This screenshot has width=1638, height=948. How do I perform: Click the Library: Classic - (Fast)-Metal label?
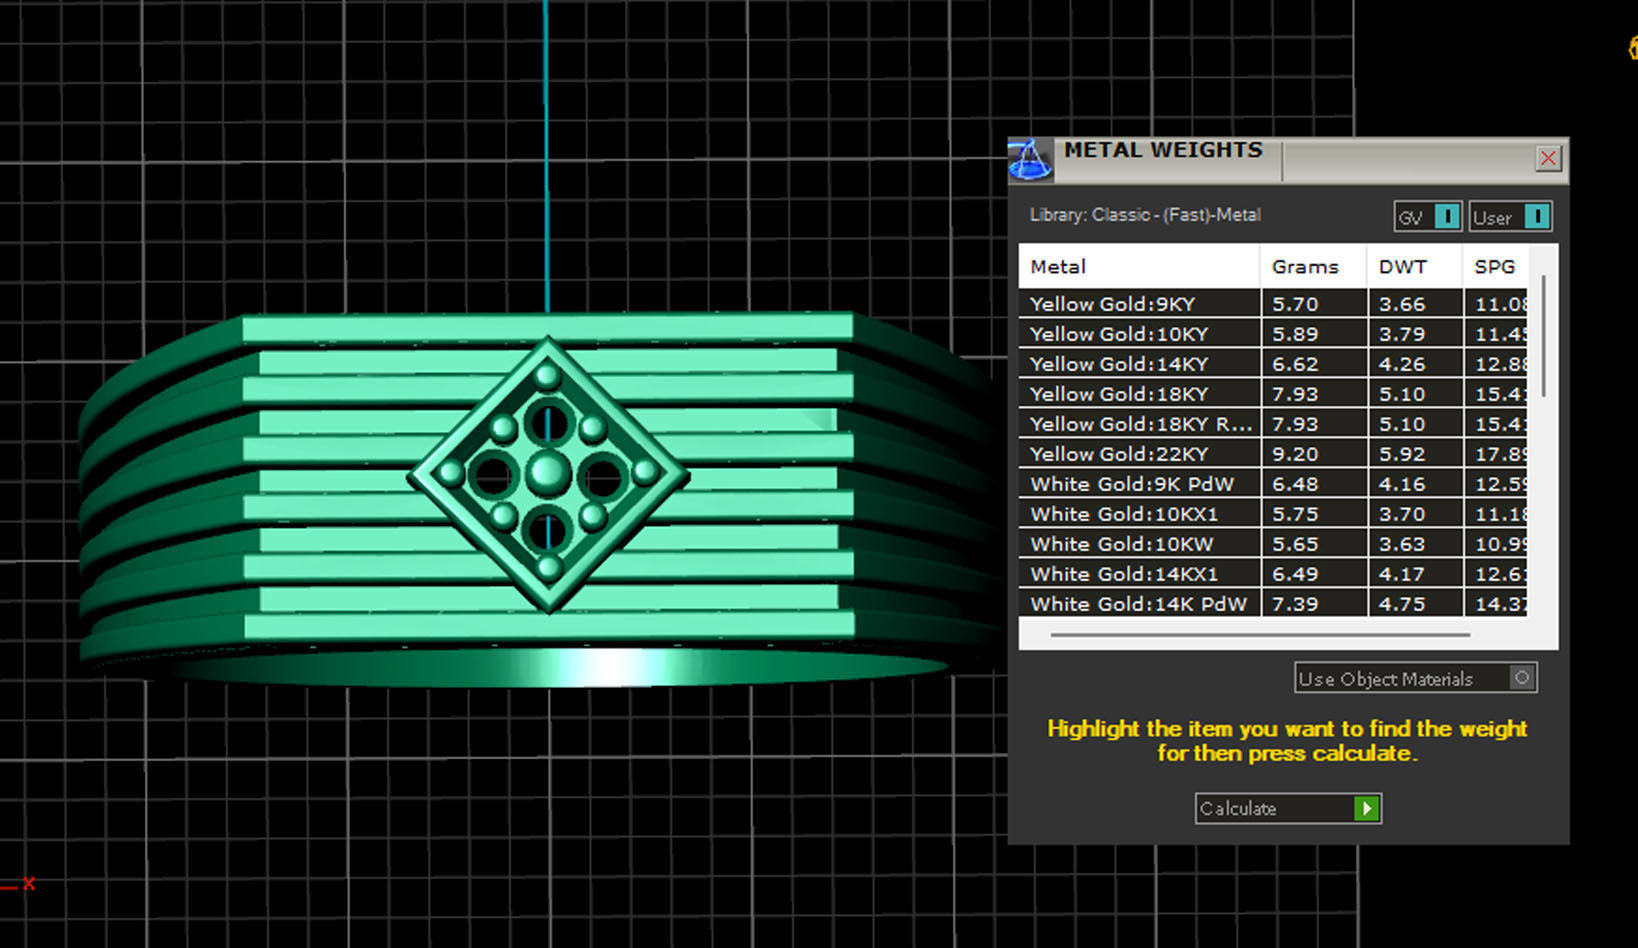point(1145,215)
